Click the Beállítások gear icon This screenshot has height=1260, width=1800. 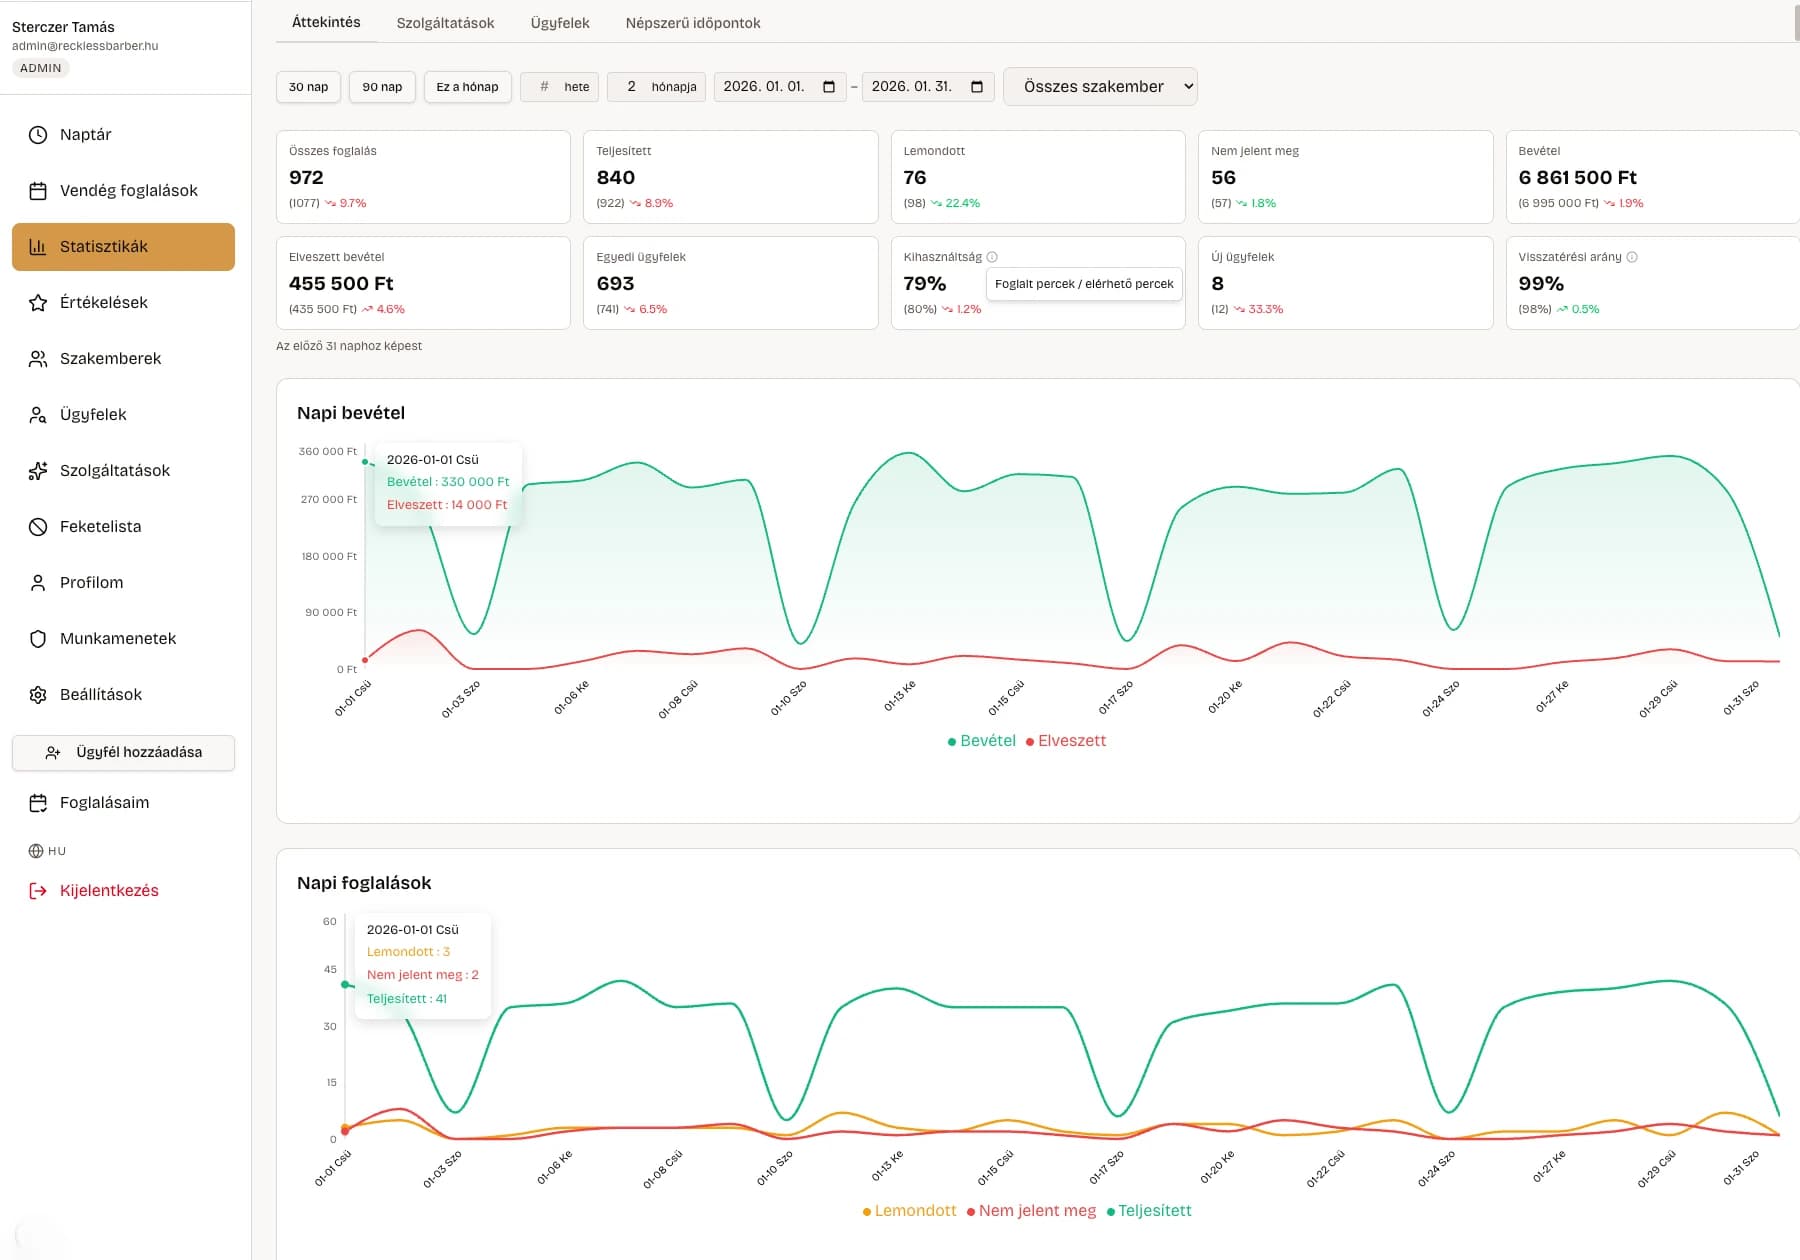tap(38, 695)
